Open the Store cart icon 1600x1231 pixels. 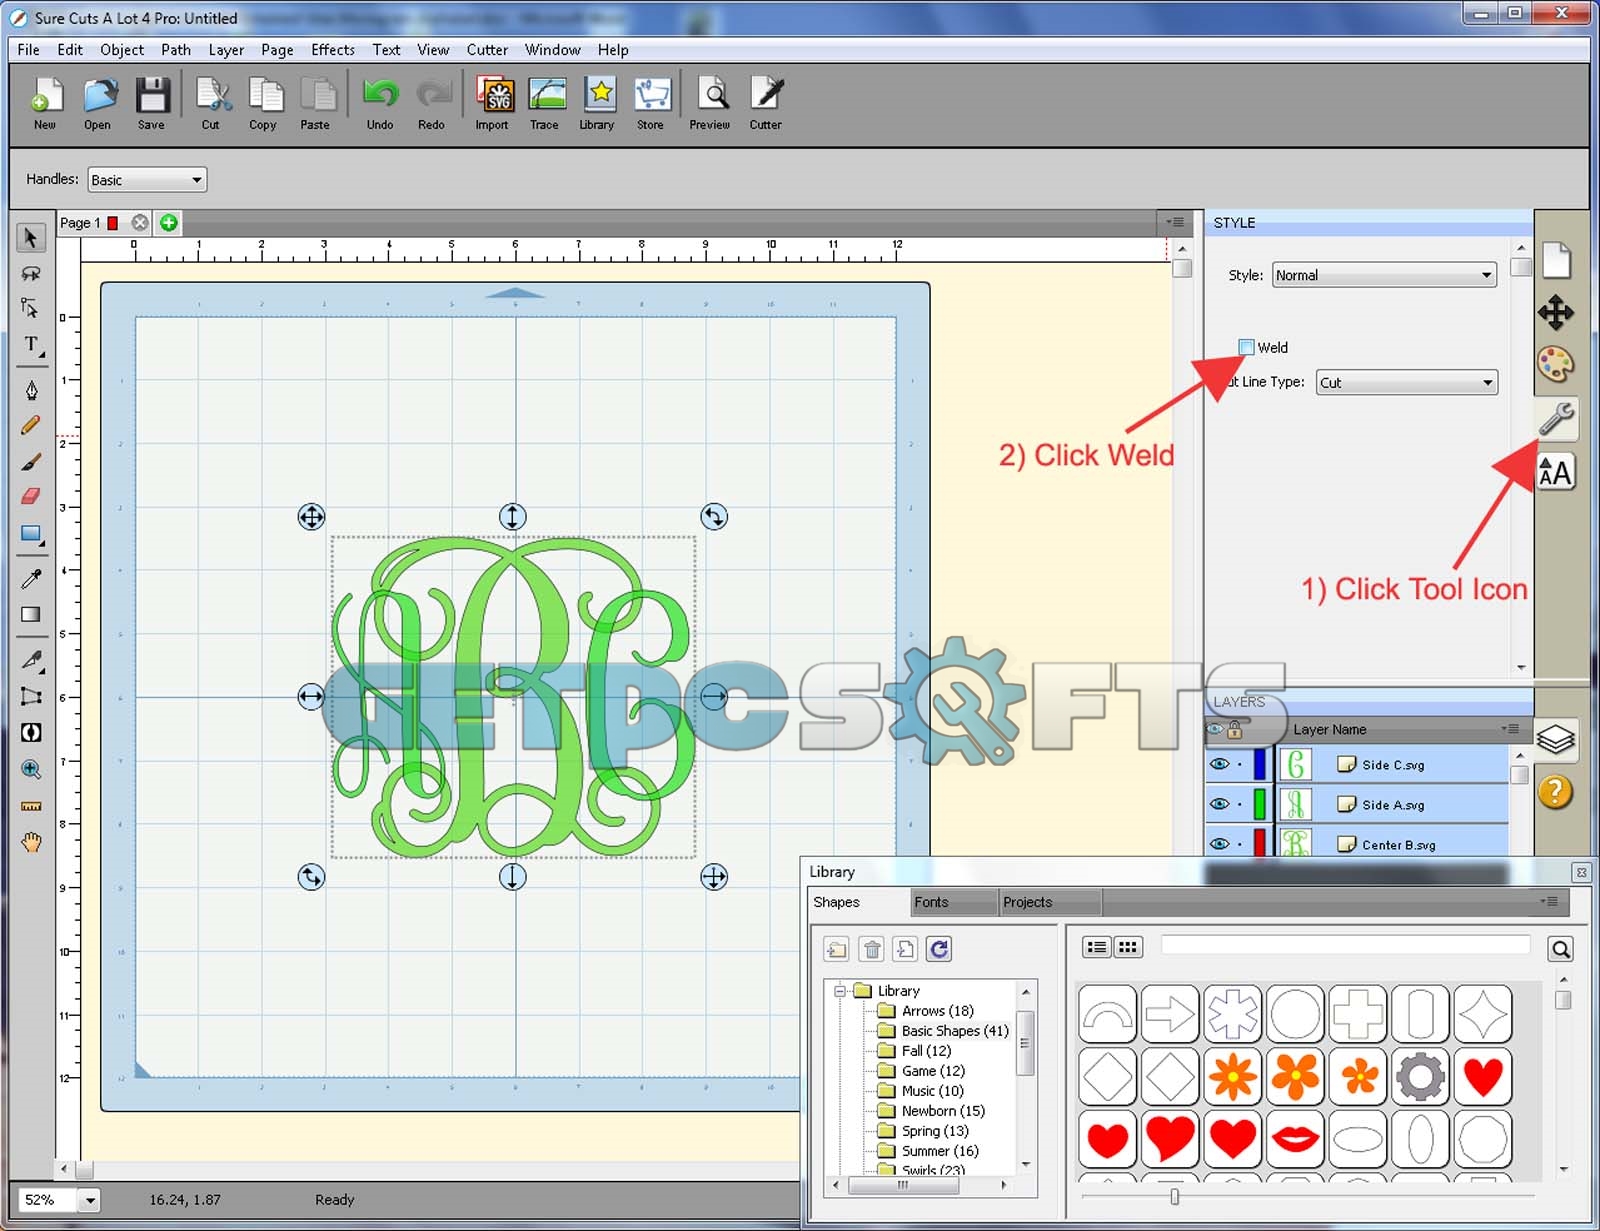point(651,103)
